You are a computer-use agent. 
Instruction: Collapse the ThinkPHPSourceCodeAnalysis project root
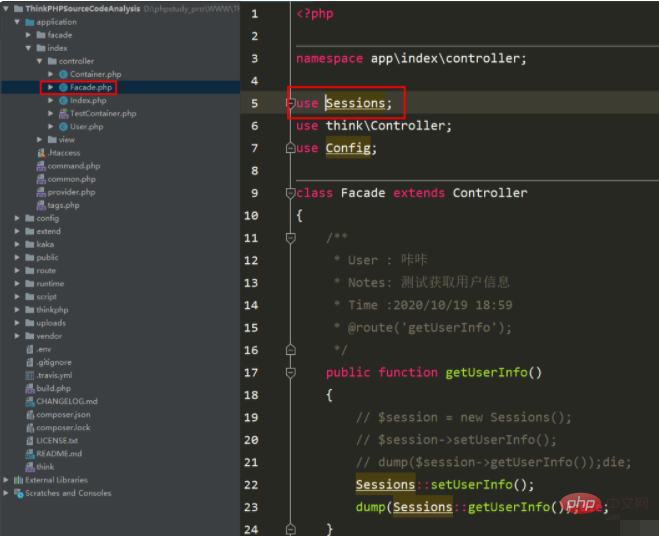[6, 8]
